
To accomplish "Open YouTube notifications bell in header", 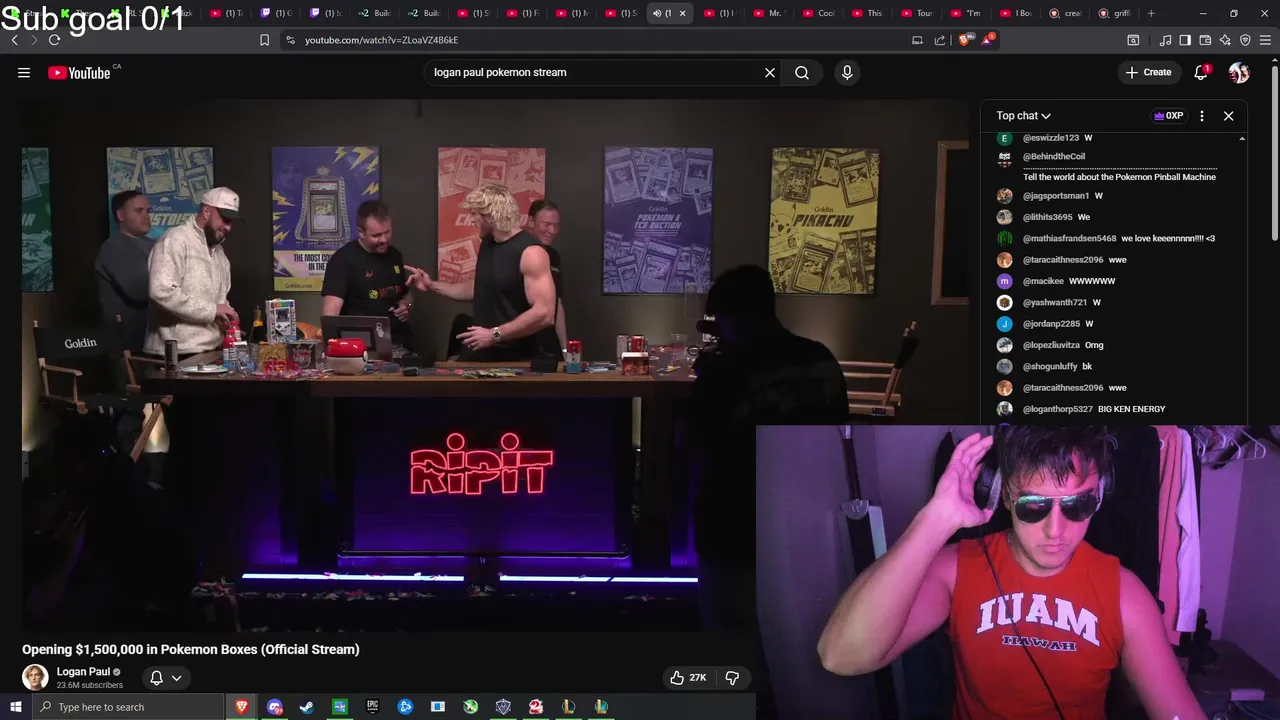I will 1202,72.
